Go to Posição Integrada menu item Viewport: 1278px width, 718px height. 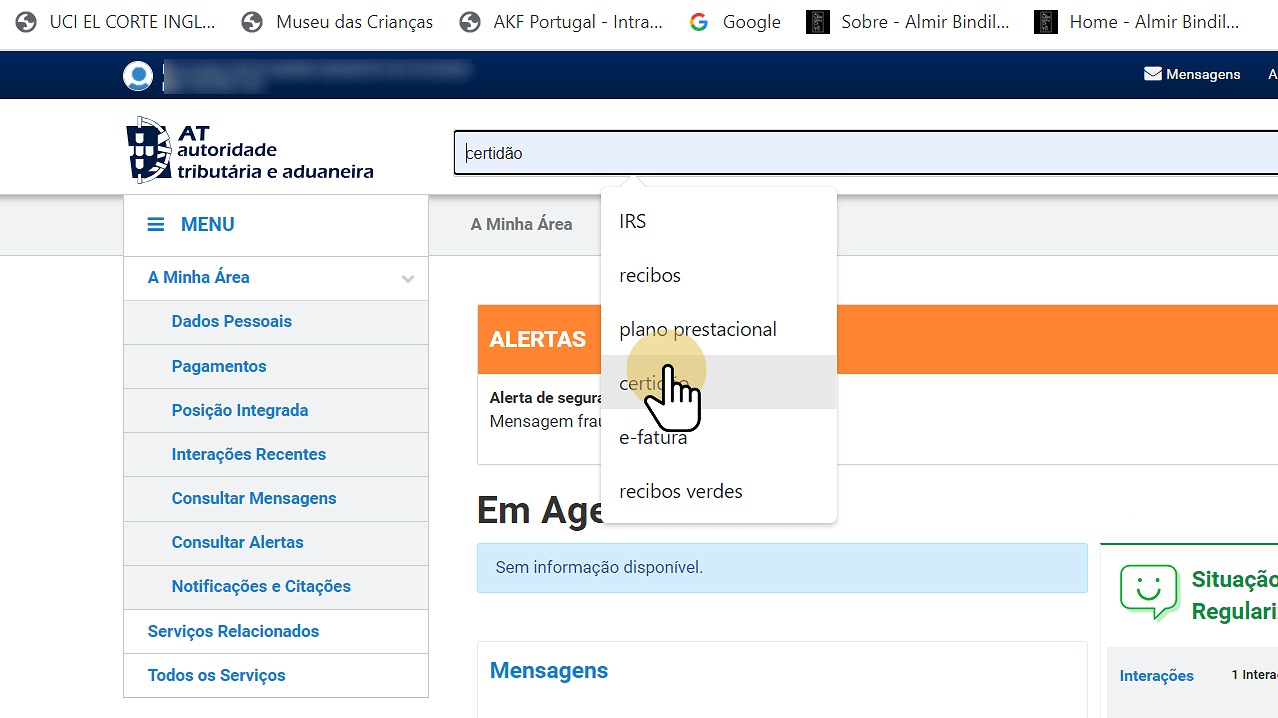[x=240, y=410]
